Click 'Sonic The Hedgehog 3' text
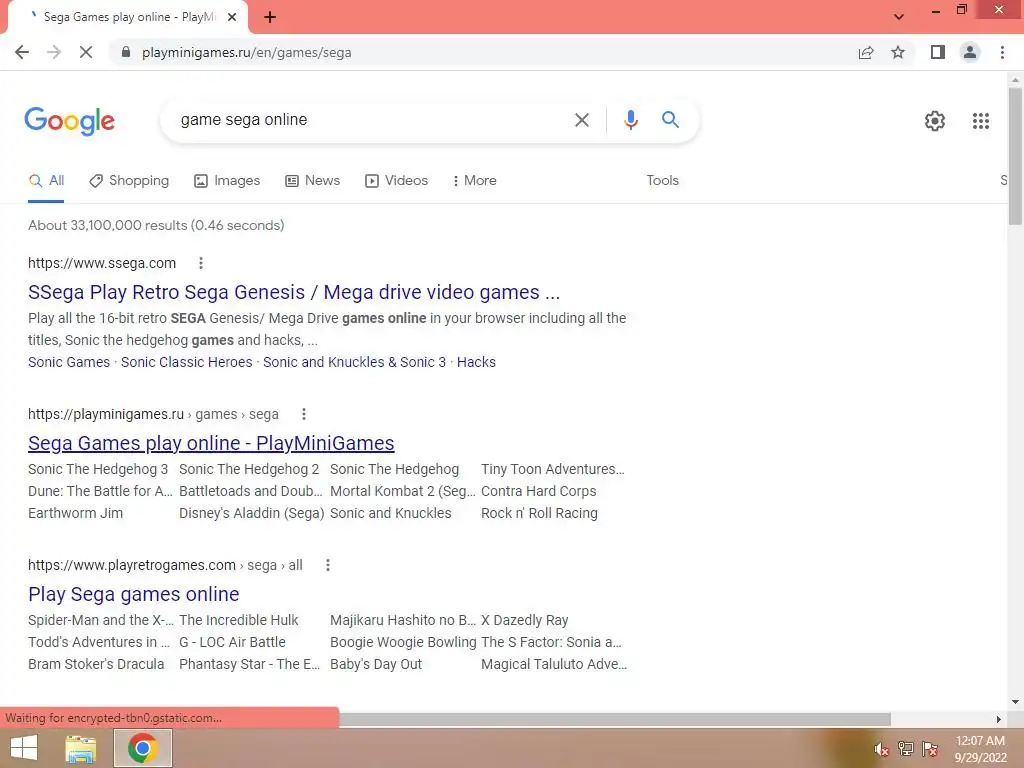Image resolution: width=1024 pixels, height=768 pixels. click(x=98, y=469)
